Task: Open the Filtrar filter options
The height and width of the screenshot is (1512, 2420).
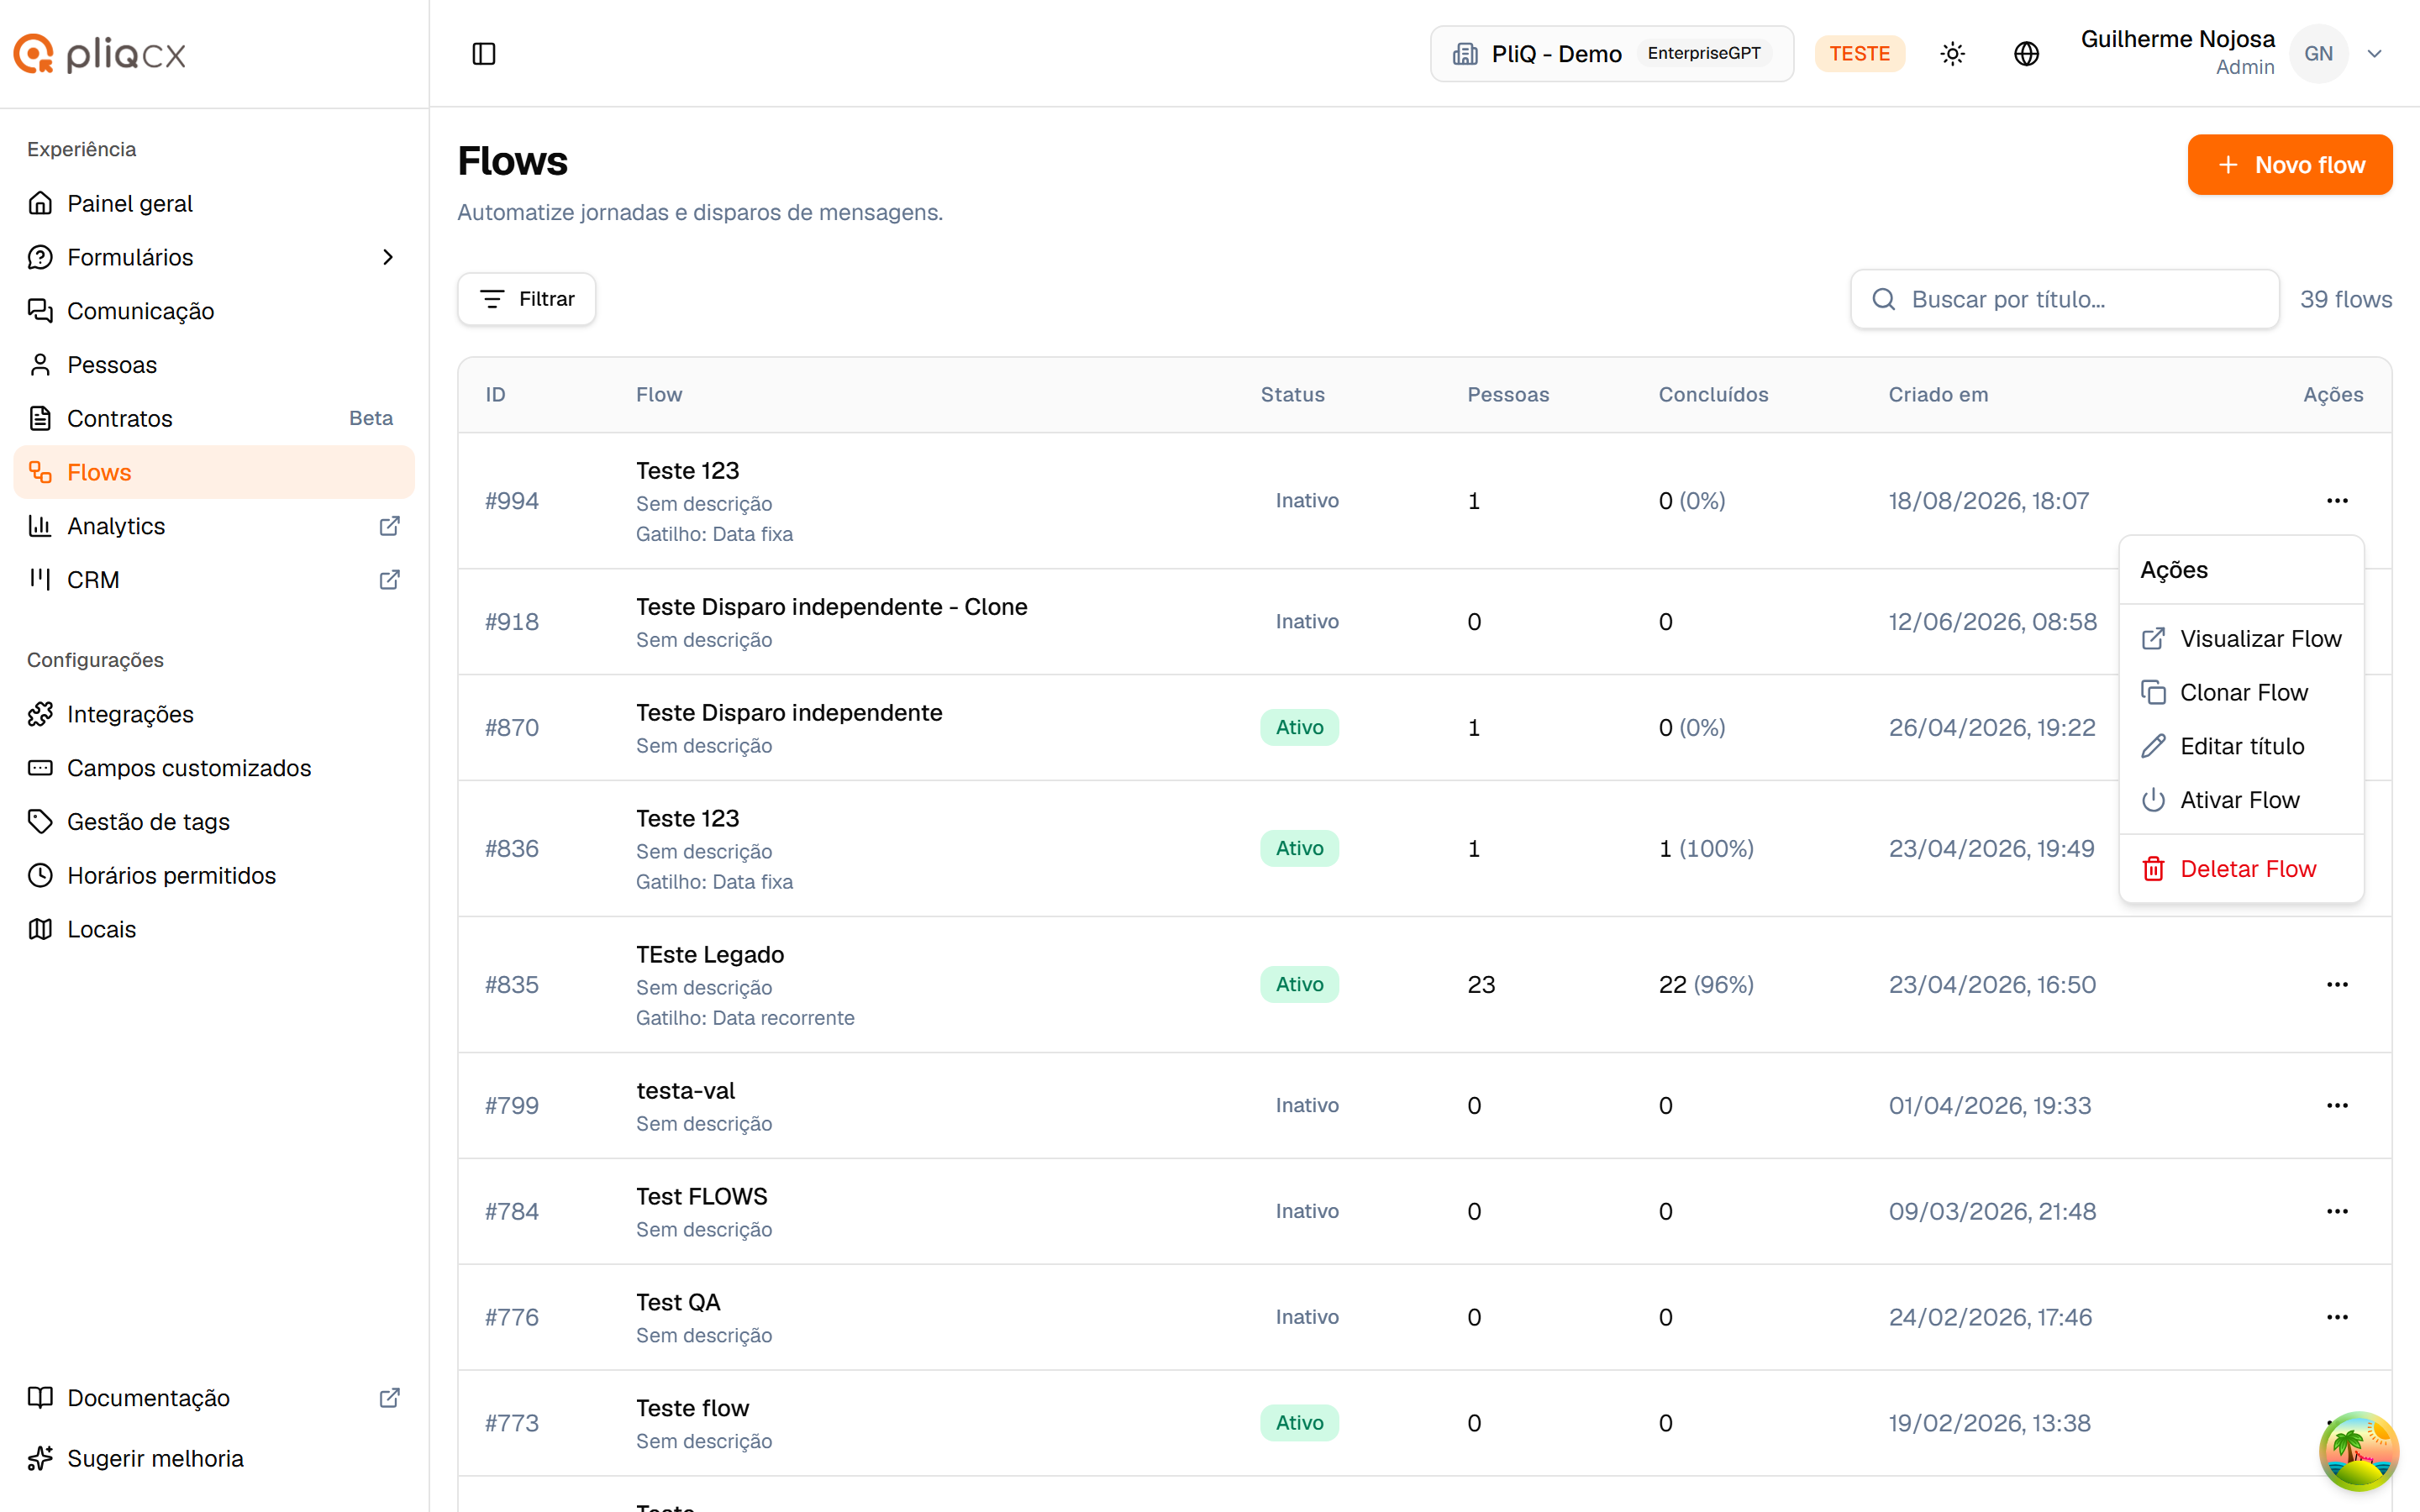Action: tap(527, 299)
